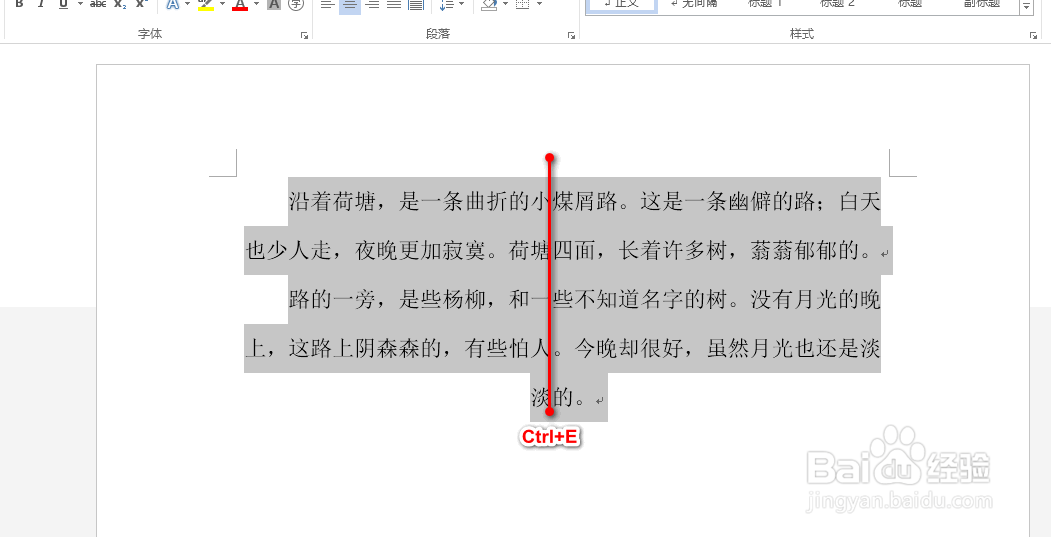Open the 样式 pane launcher
Viewport: 1051px width, 537px height.
1034,35
